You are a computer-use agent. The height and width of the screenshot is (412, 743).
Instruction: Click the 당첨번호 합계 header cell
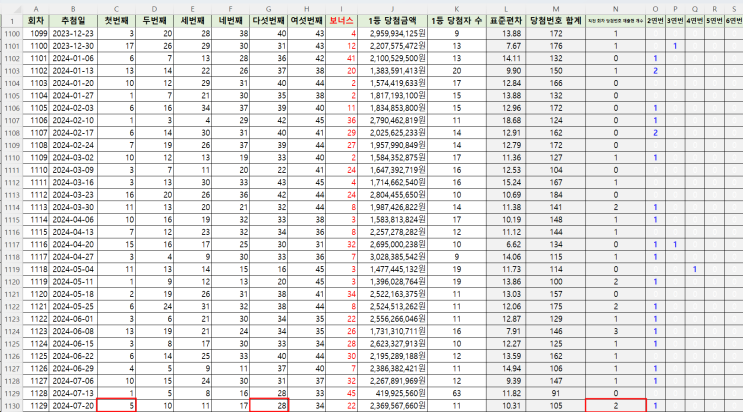[555, 21]
